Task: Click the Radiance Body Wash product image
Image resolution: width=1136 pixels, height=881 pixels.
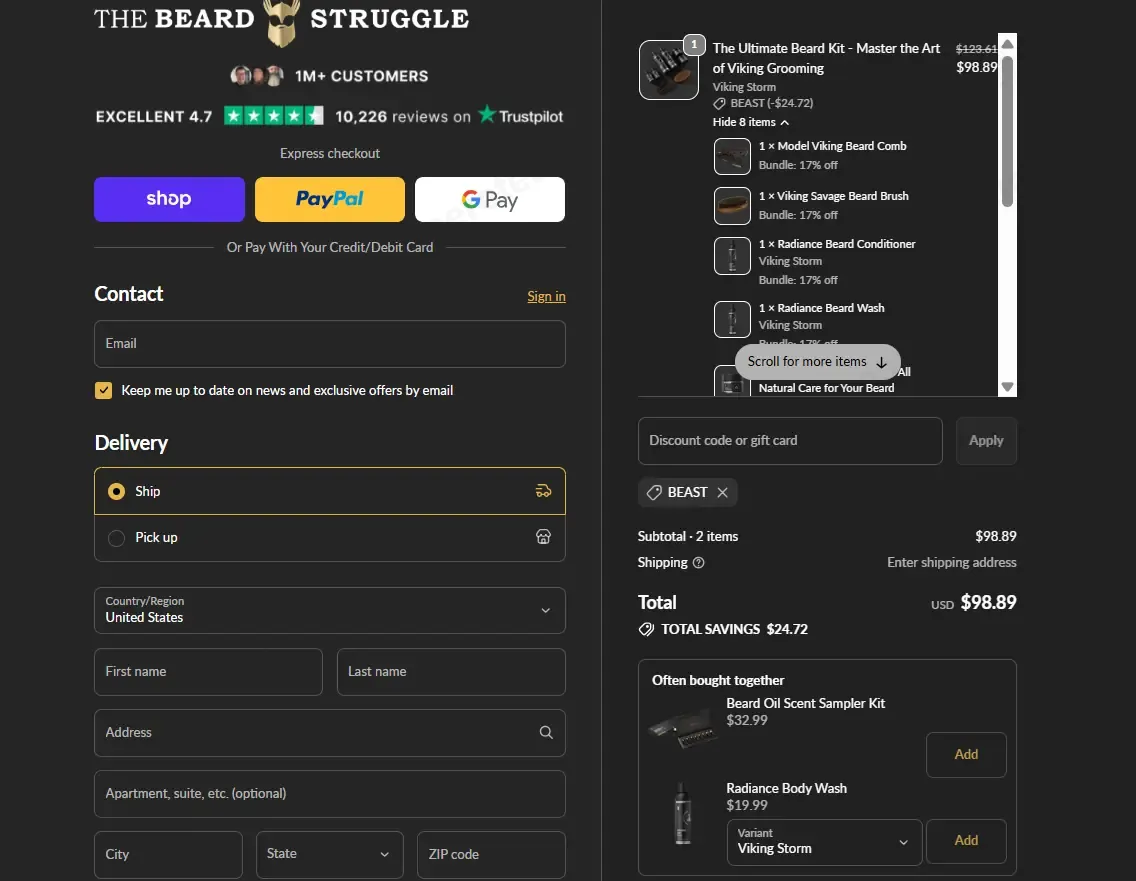Action: pos(682,814)
